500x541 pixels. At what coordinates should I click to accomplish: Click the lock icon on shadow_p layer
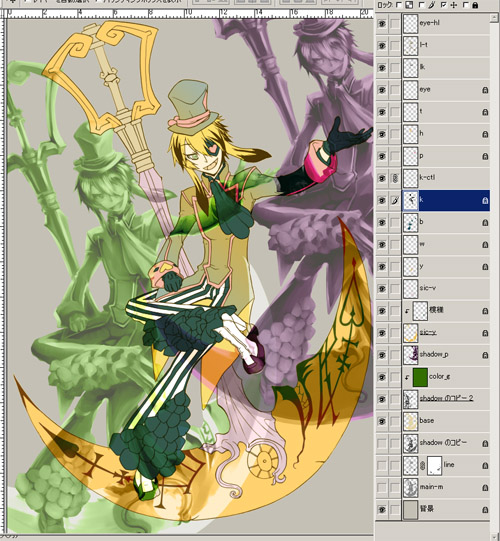pyautogui.click(x=485, y=355)
